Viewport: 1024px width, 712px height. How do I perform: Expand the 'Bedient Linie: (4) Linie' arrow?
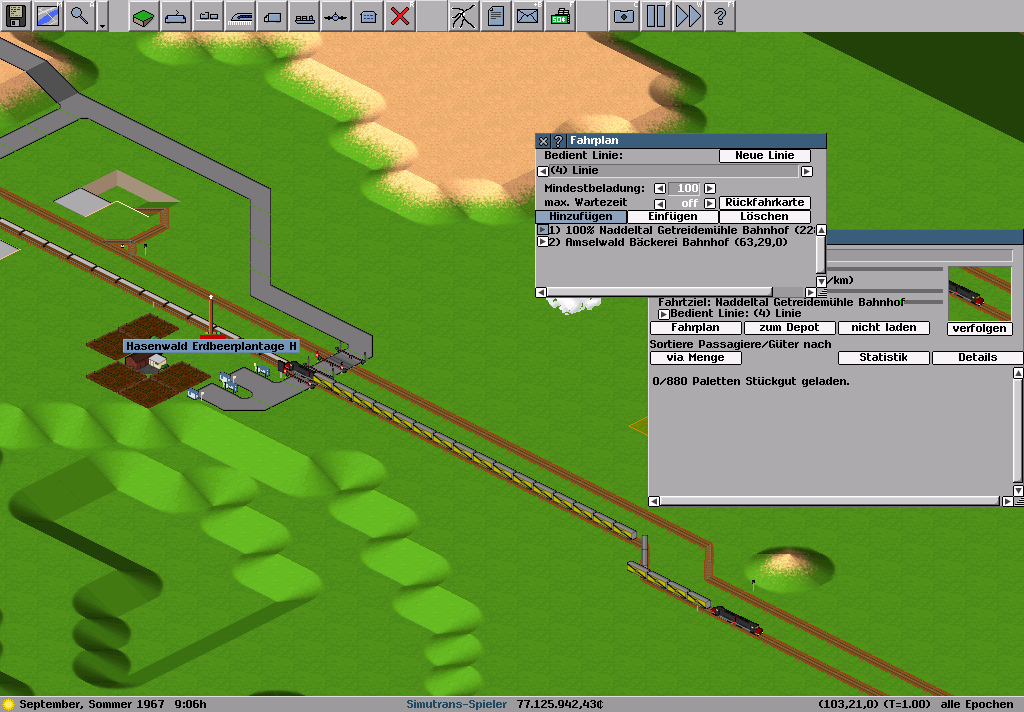point(662,314)
